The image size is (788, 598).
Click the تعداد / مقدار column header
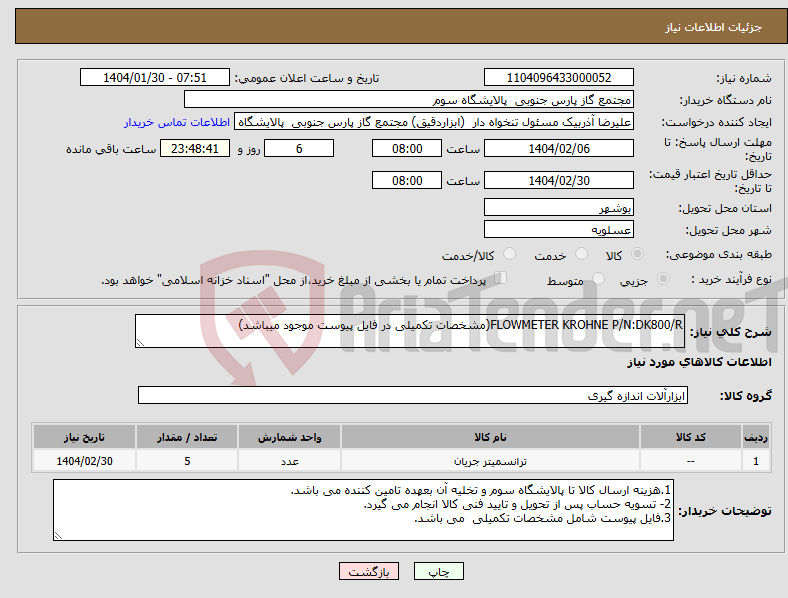187,437
